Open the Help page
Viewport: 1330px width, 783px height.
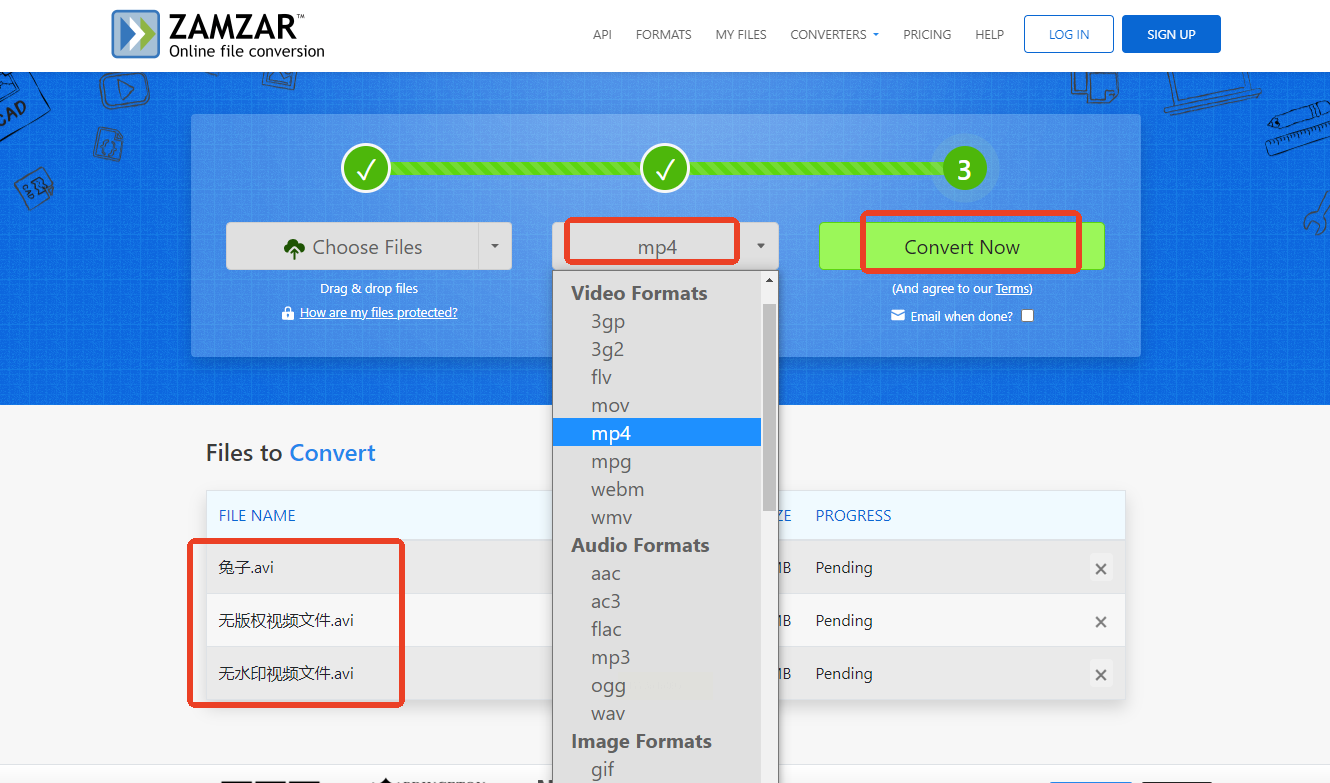click(990, 34)
